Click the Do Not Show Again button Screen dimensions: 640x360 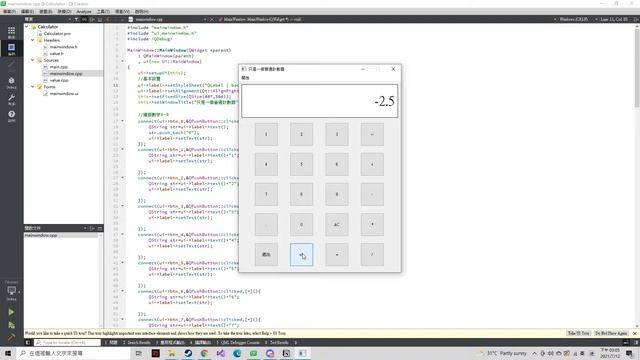pyautogui.click(x=611, y=333)
